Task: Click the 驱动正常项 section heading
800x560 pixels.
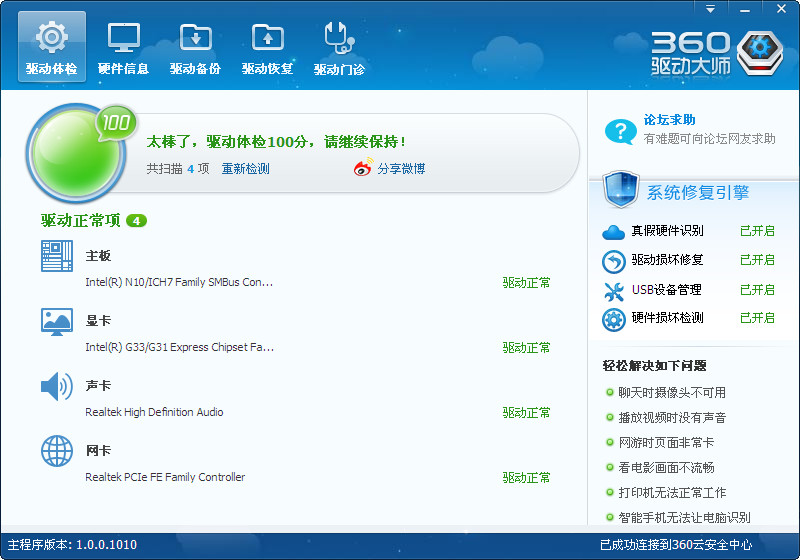Action: point(81,221)
